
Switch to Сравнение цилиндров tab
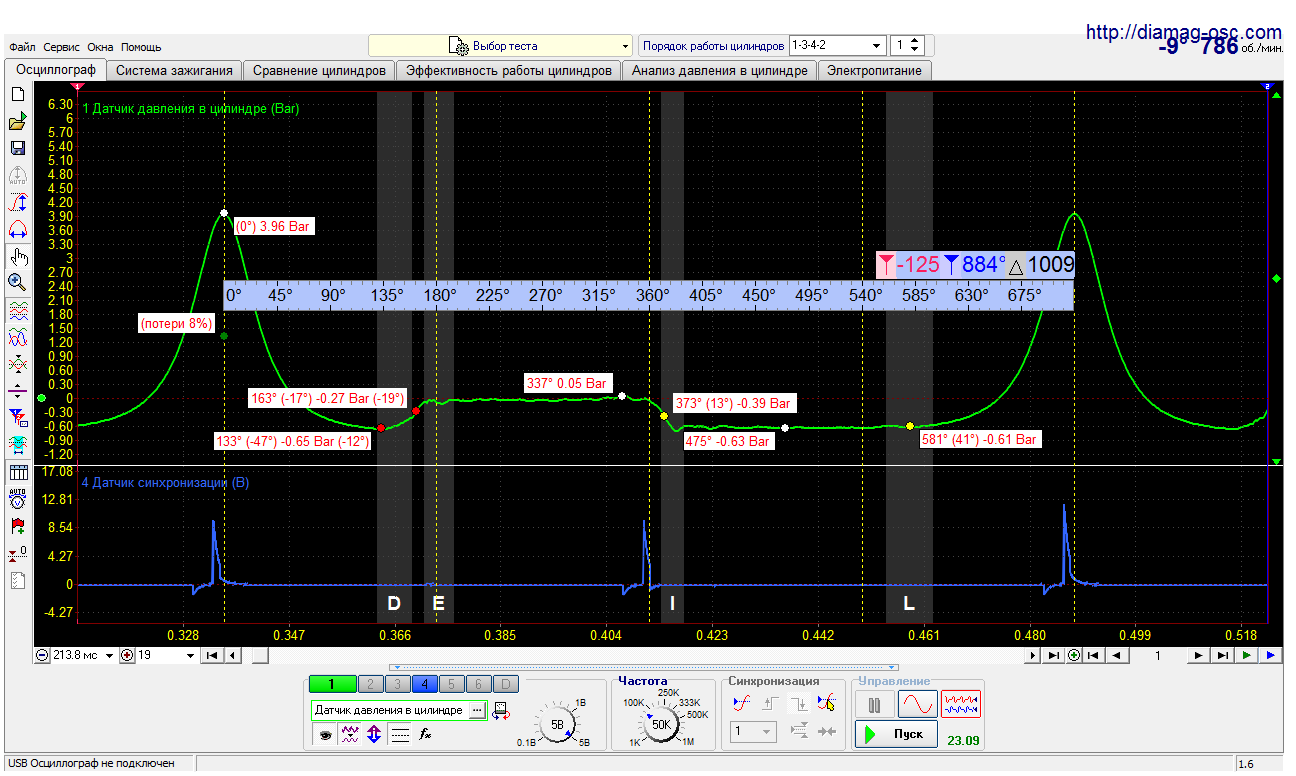click(319, 71)
